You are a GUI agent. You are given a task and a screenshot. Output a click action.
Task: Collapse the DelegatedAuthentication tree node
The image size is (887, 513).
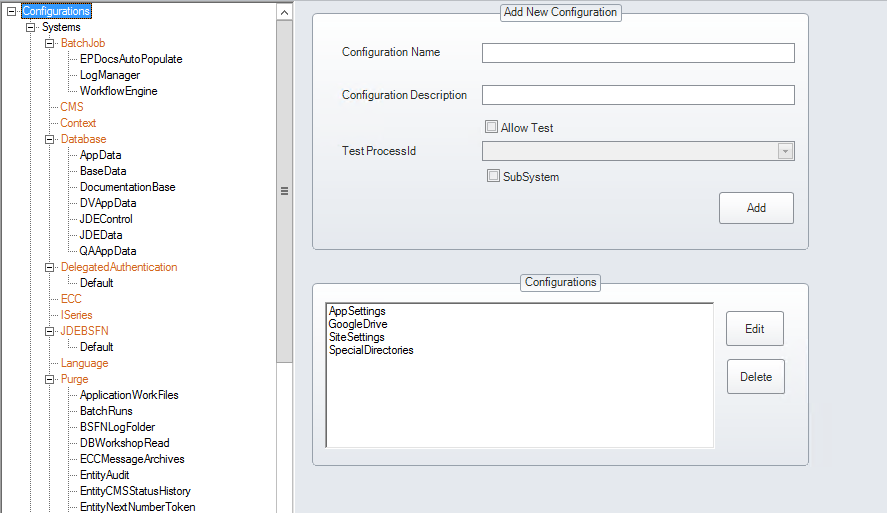tap(50, 267)
